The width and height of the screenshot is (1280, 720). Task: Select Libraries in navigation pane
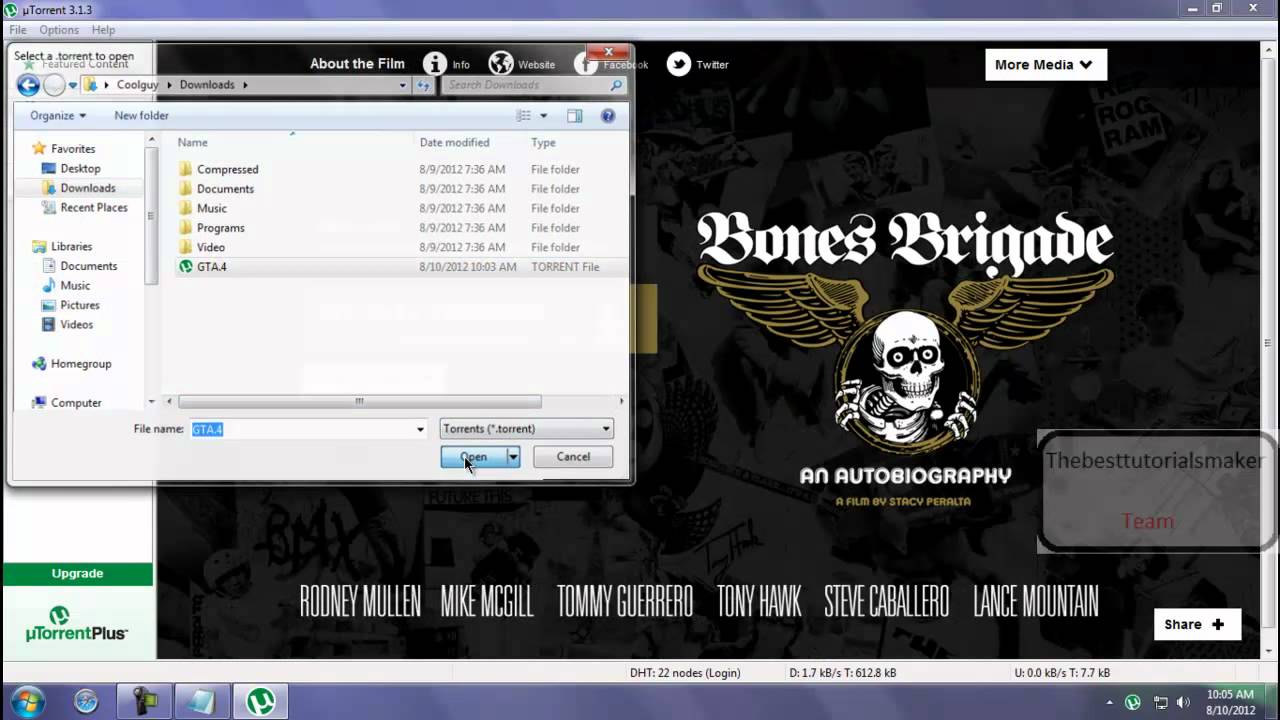click(71, 247)
